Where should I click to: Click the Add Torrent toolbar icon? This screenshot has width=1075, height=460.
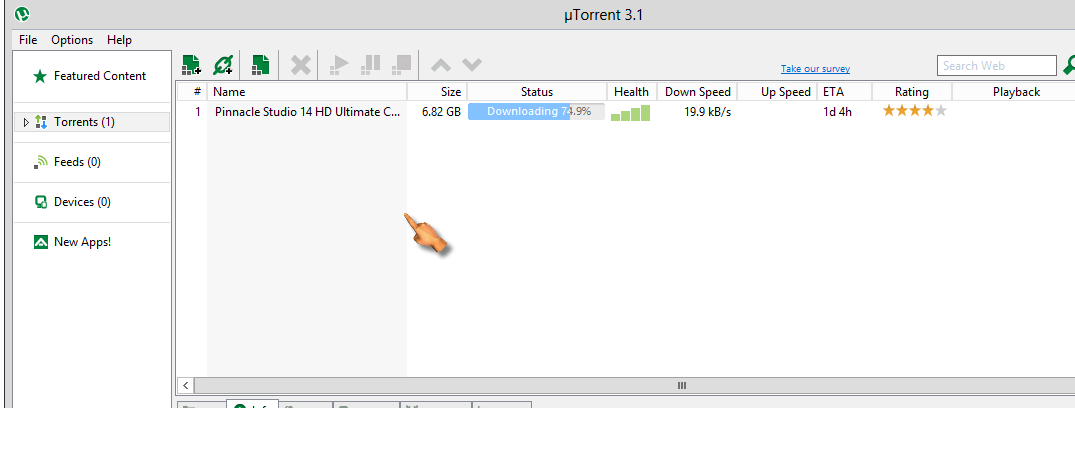click(x=191, y=65)
